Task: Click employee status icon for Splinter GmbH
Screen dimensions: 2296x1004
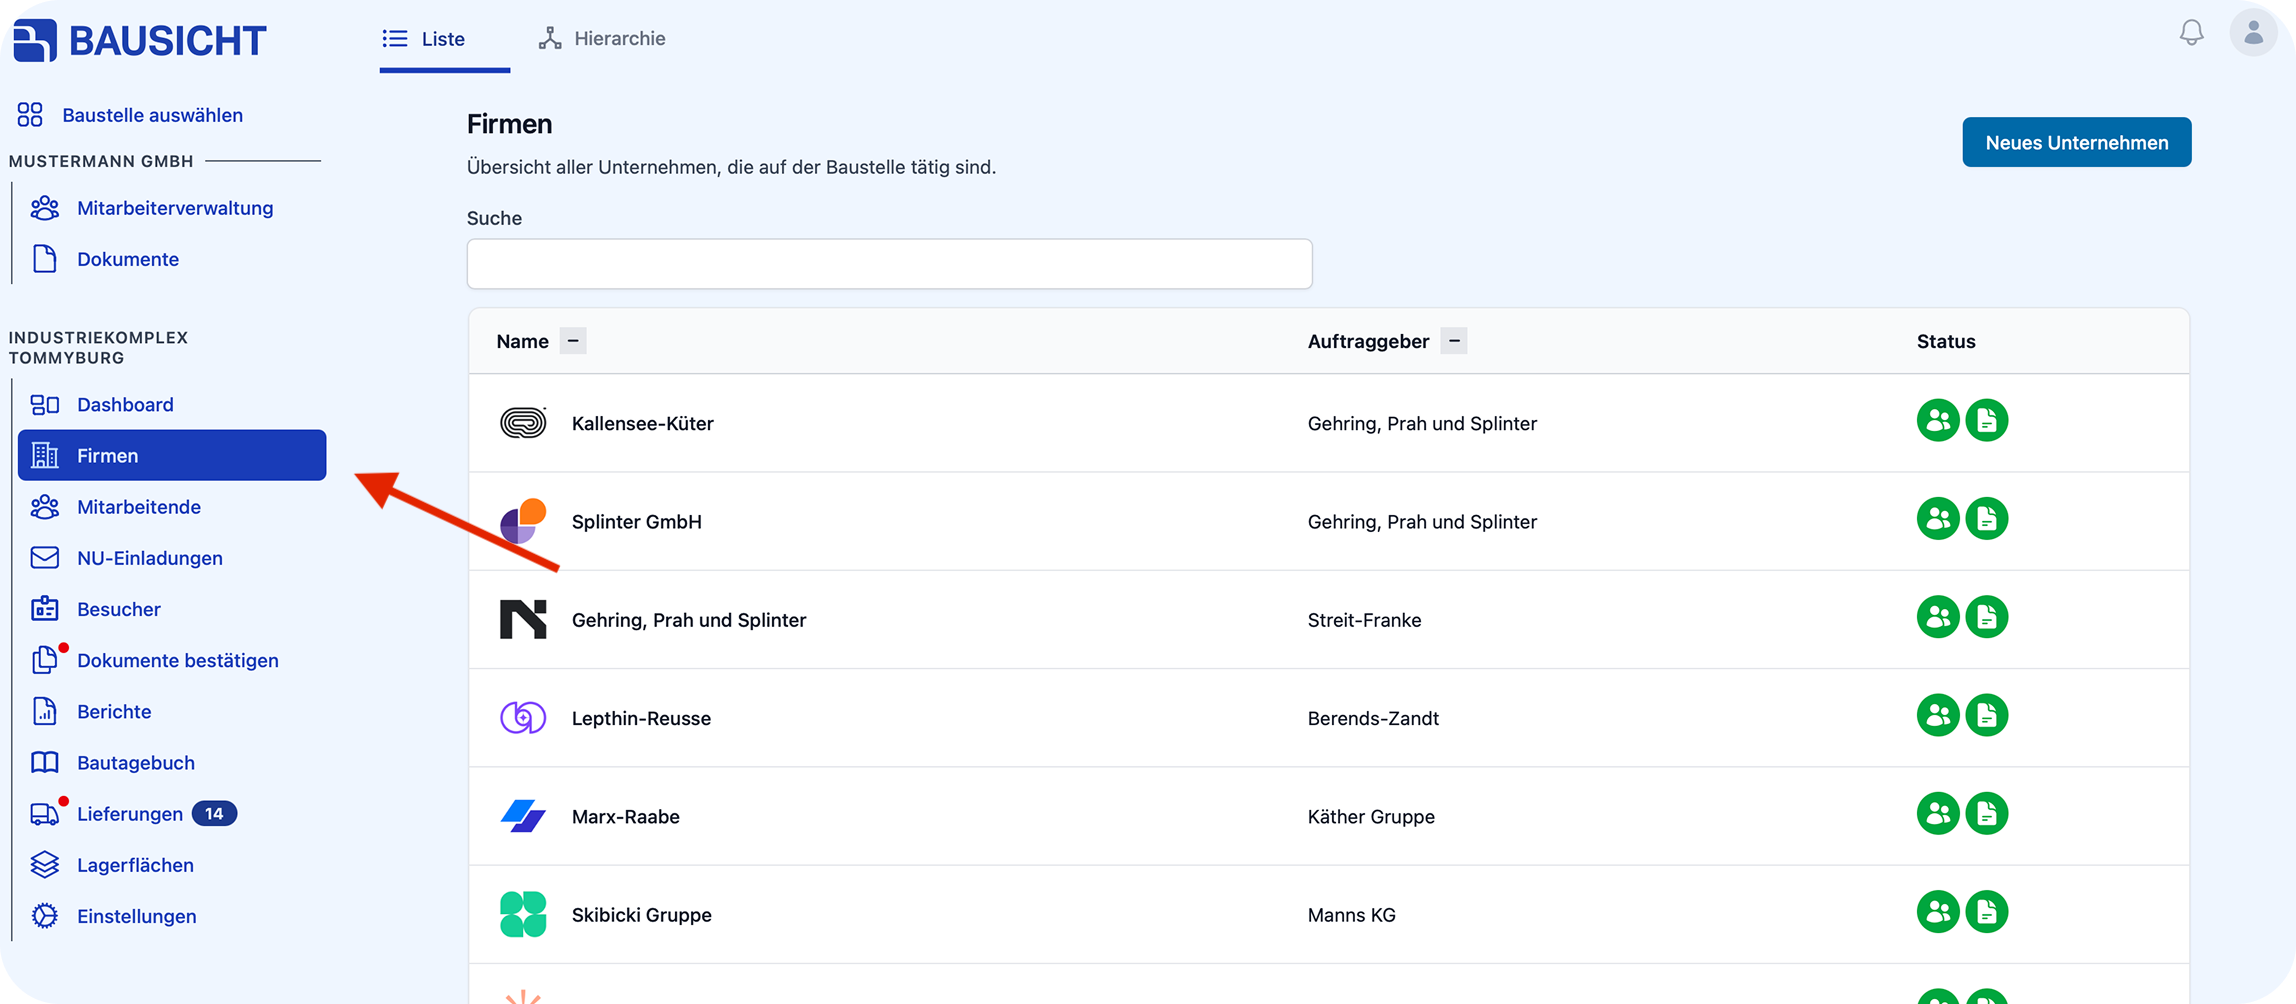Action: [x=1938, y=518]
